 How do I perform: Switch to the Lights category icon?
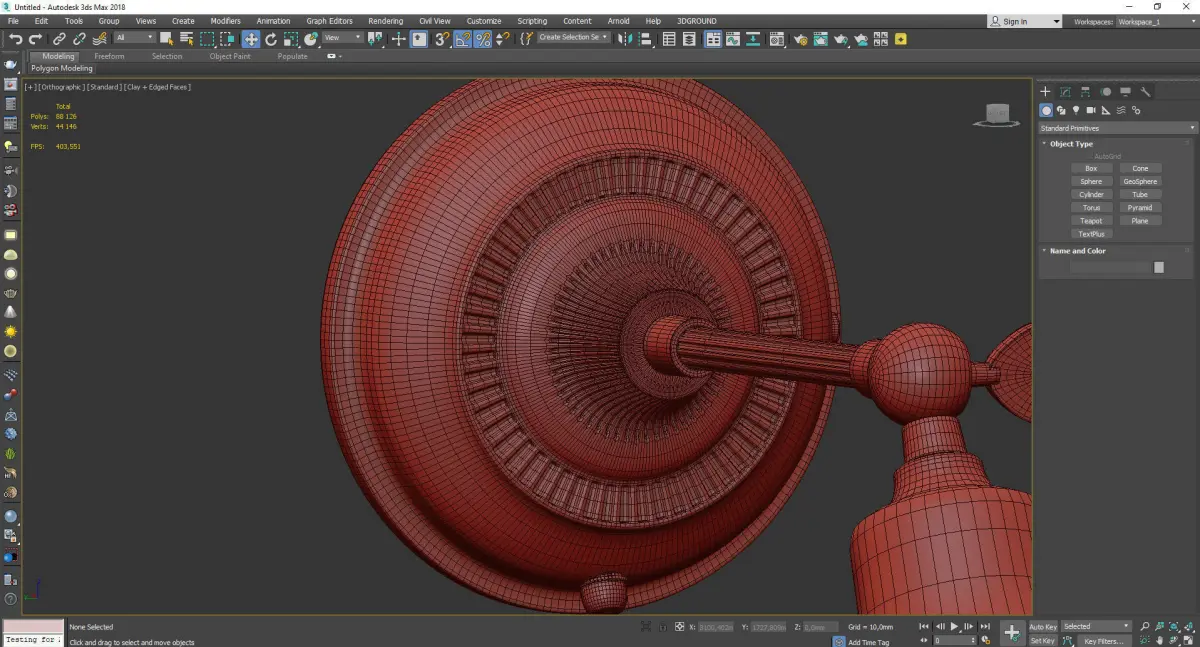click(1076, 110)
